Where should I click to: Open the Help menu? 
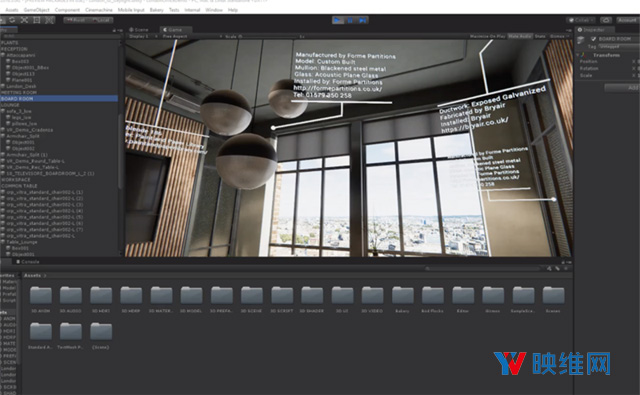point(233,10)
